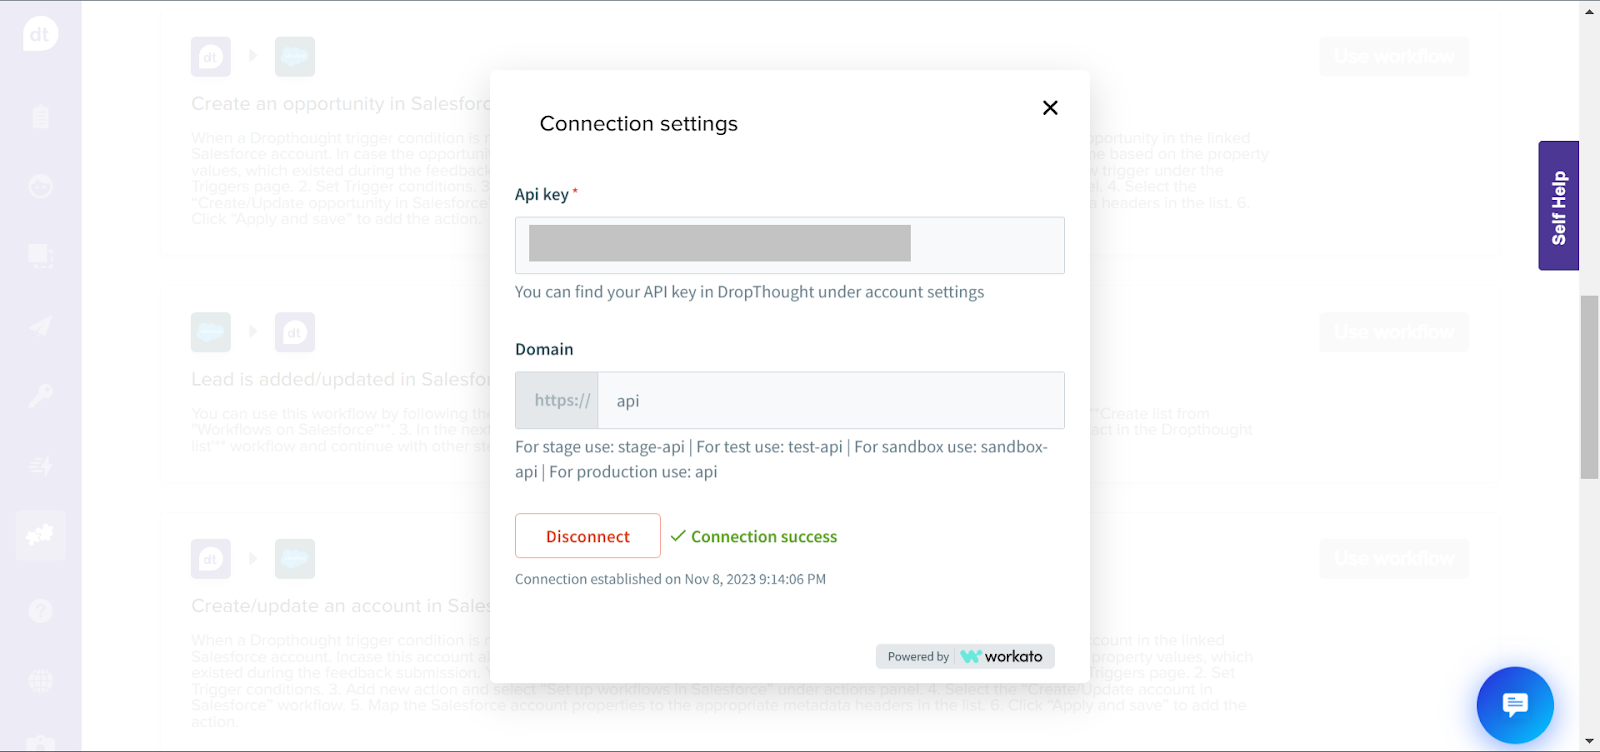Screen dimensions: 1600x752
Task: Click the Connection success status text
Action: pyautogui.click(x=763, y=537)
